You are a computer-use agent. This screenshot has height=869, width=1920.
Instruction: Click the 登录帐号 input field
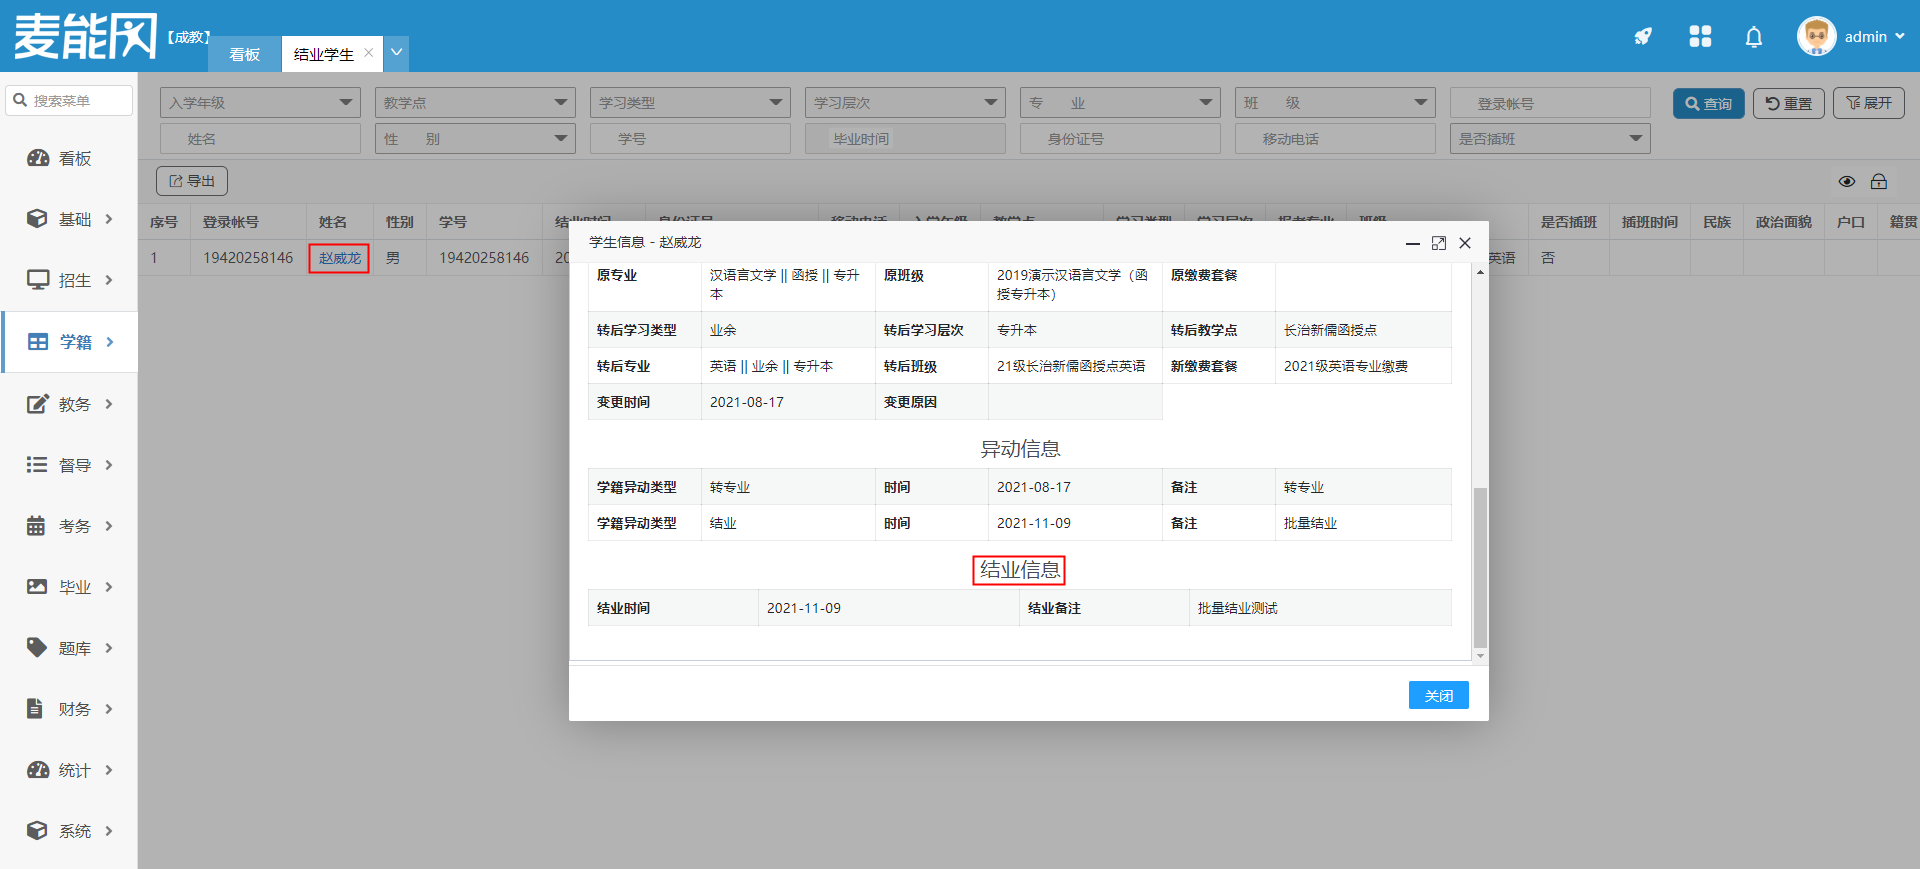click(x=1549, y=103)
